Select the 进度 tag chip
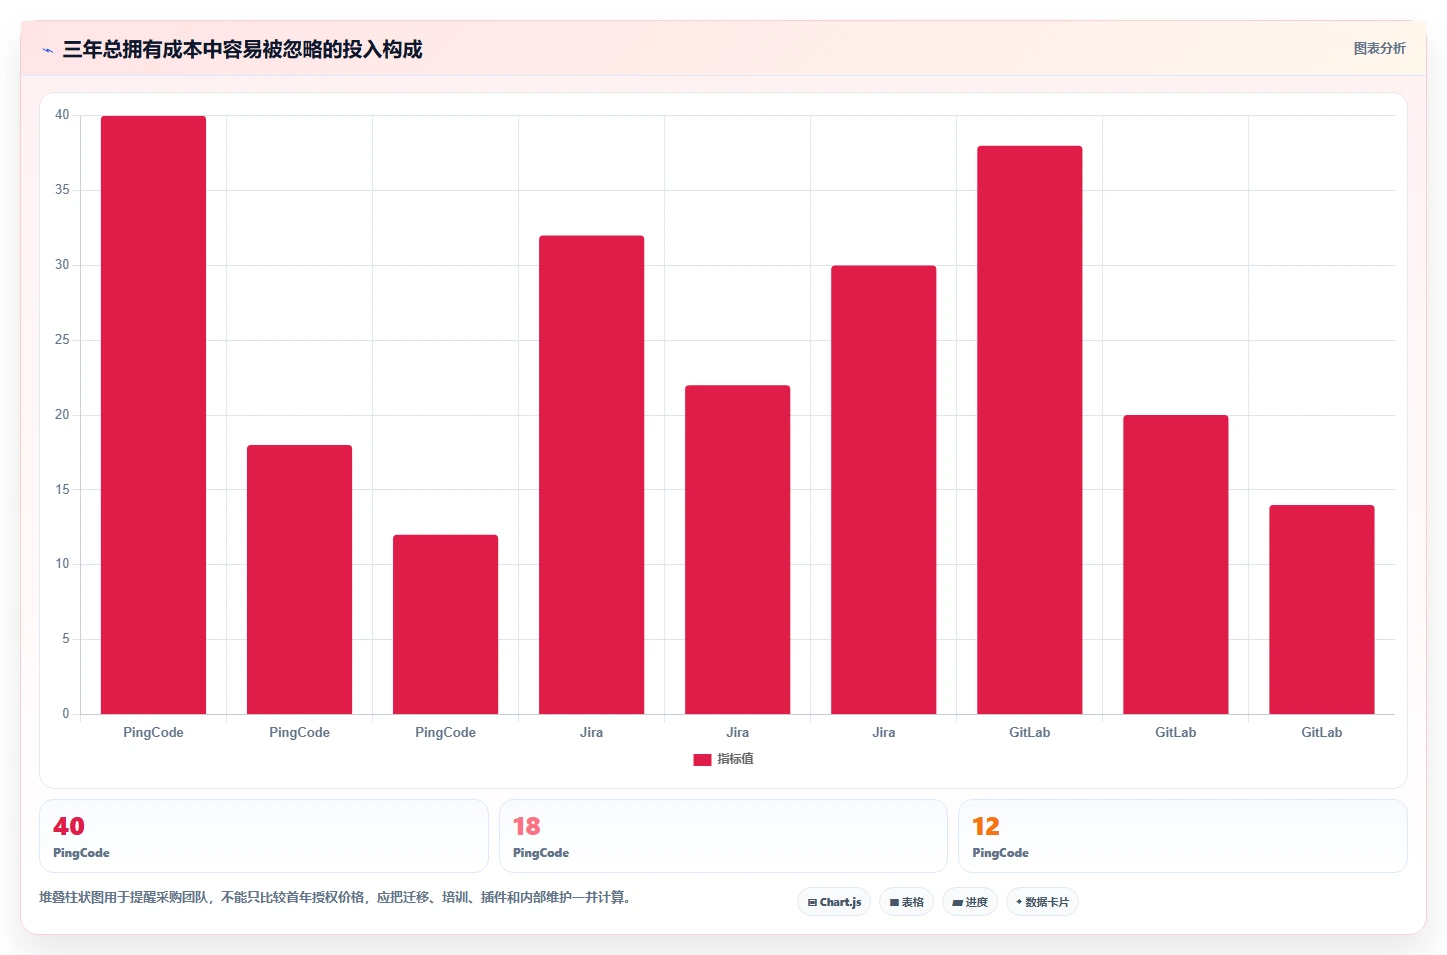The height and width of the screenshot is (955, 1447). [x=970, y=902]
